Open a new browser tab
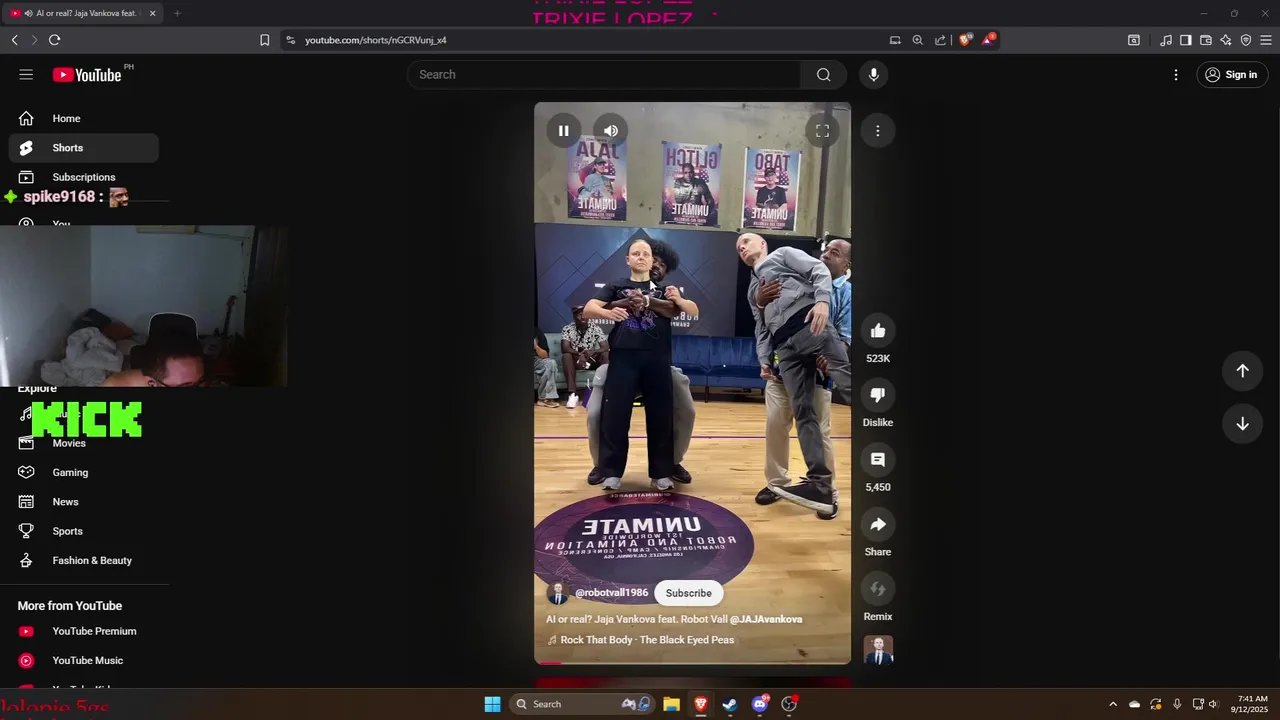The height and width of the screenshot is (720, 1280). click(x=177, y=14)
